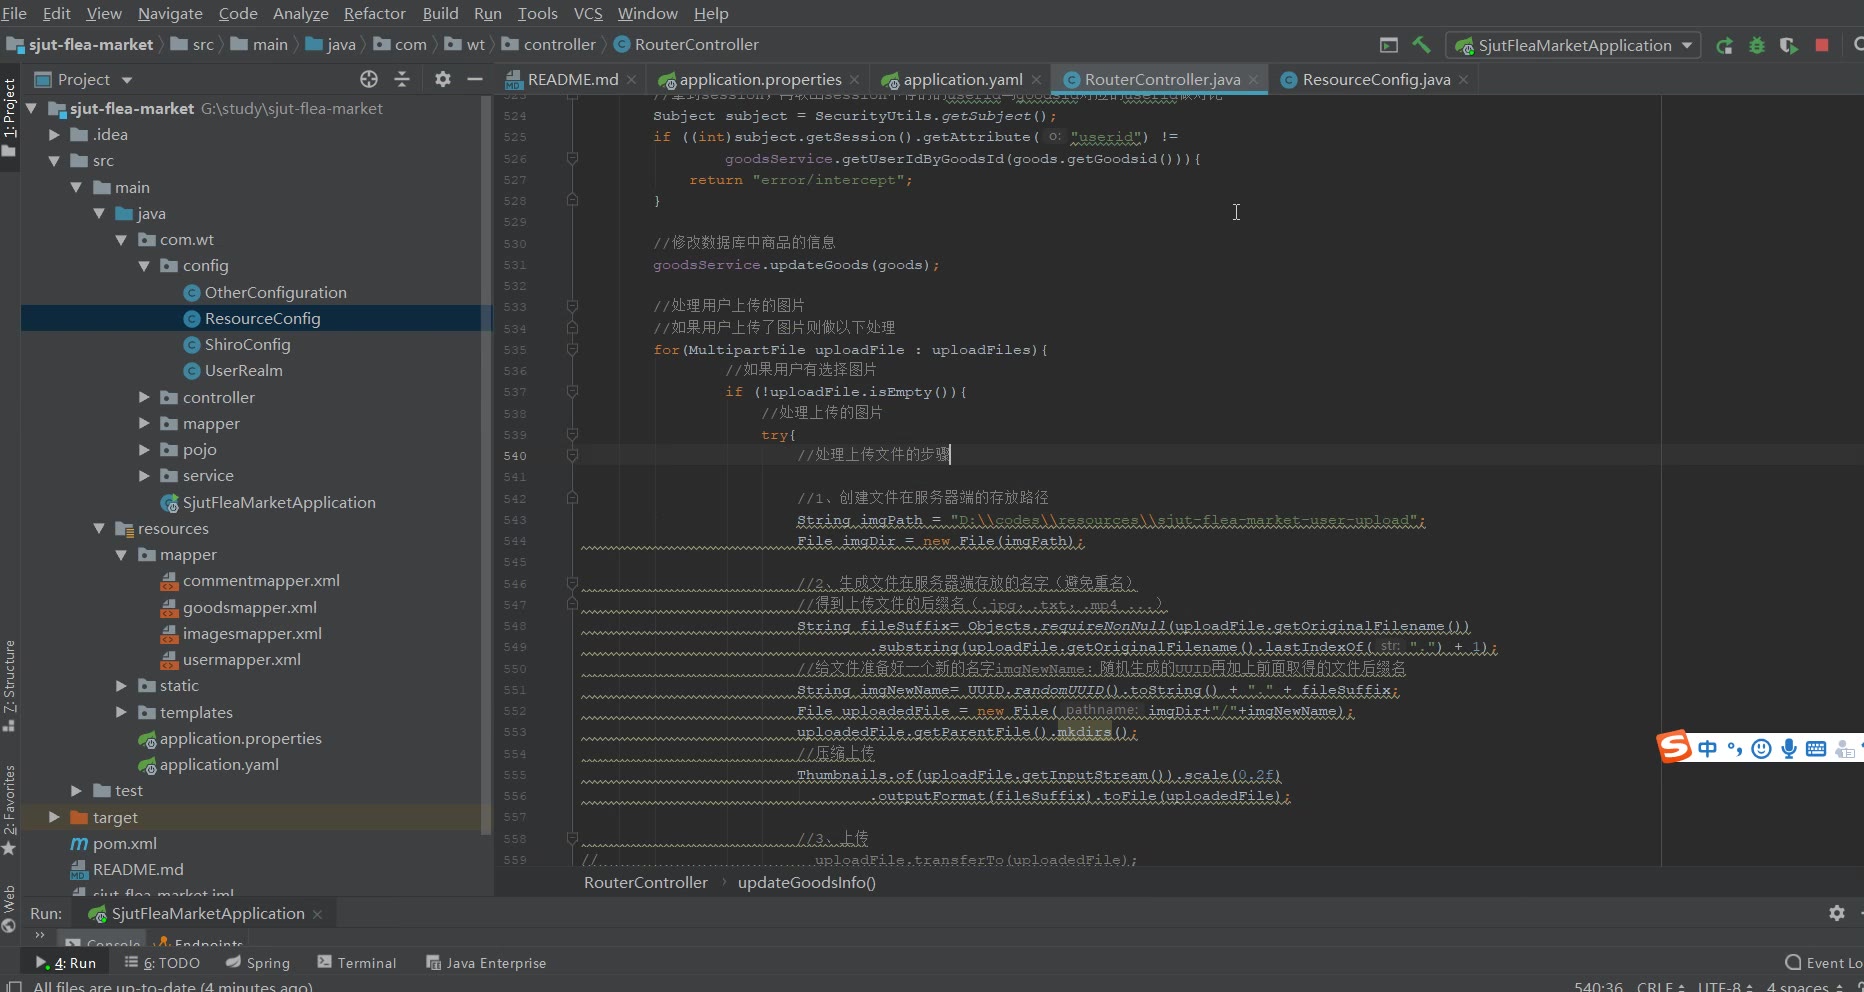Switch to the application.yaml editor tab
Image resolution: width=1864 pixels, height=992 pixels.
(961, 79)
